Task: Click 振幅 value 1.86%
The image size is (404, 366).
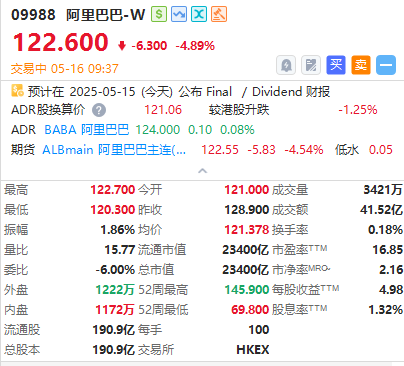Action: (118, 230)
